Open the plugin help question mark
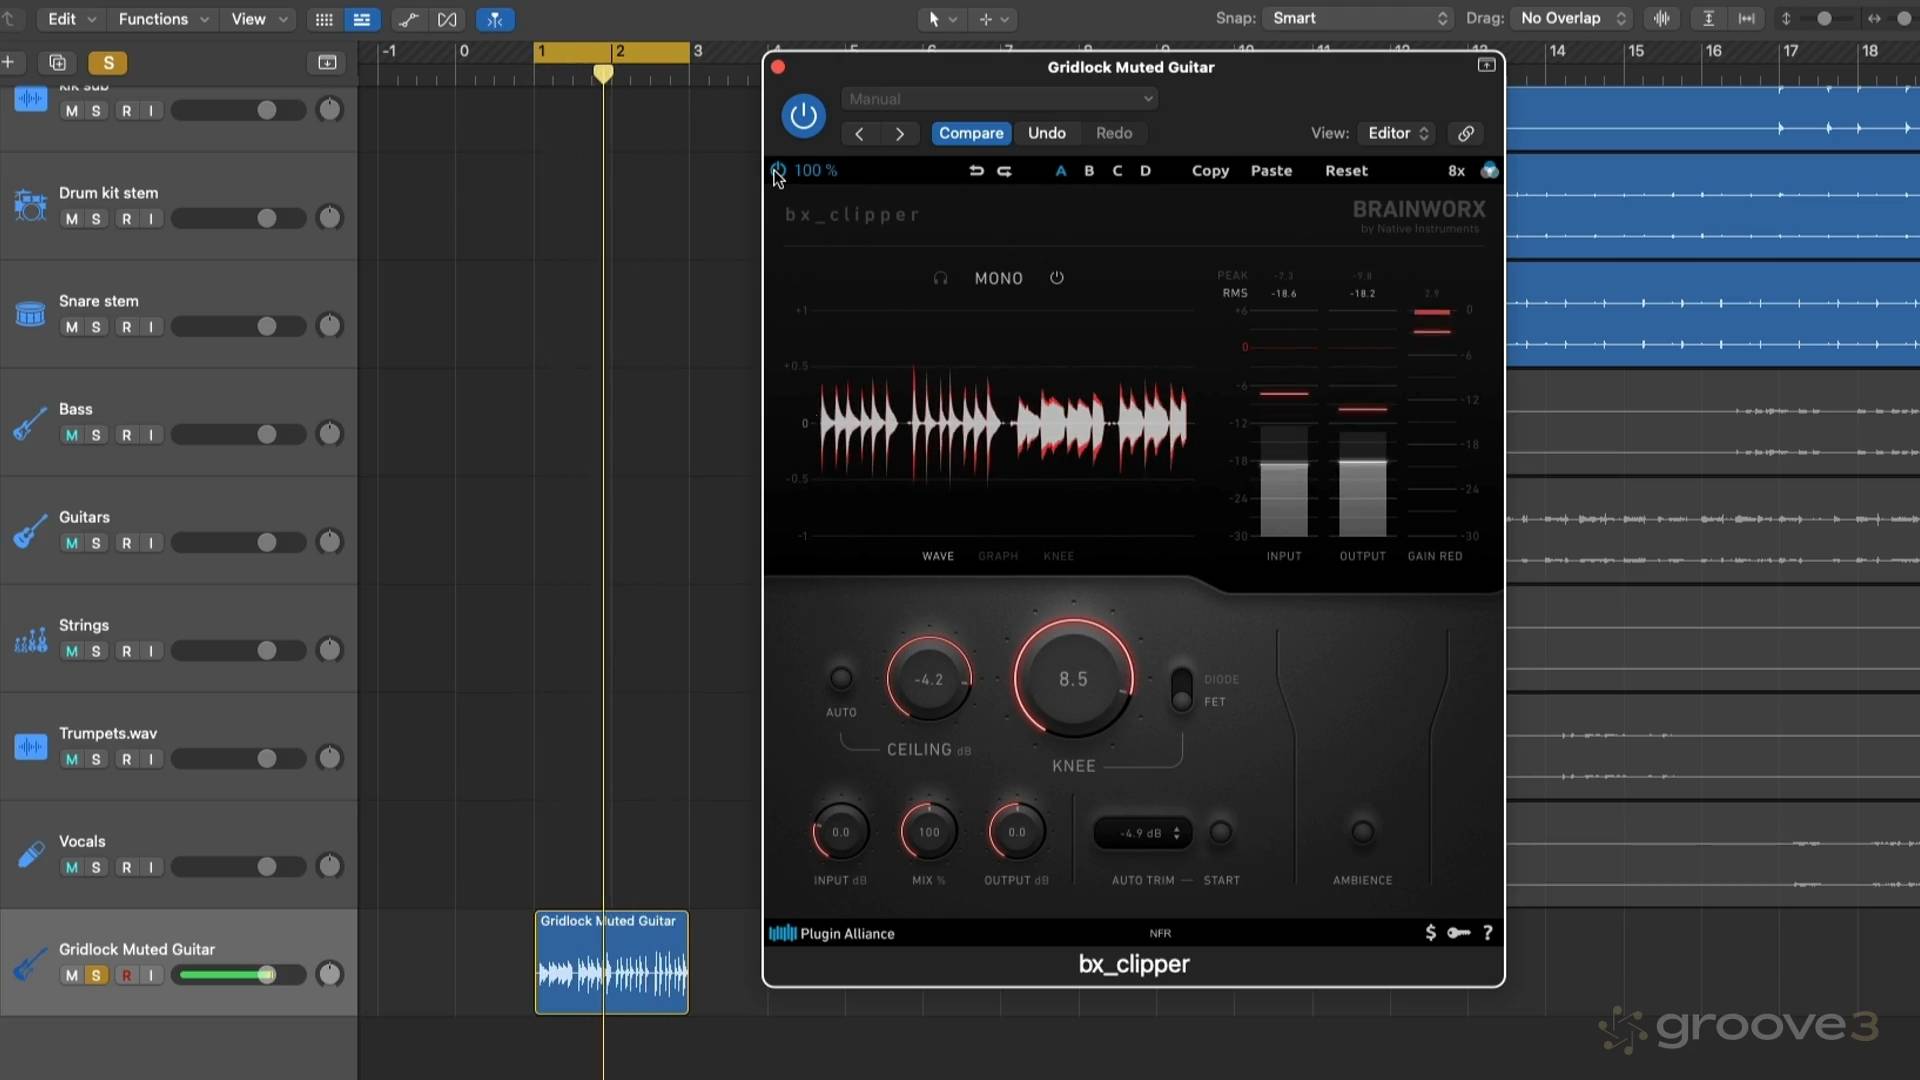The height and width of the screenshot is (1080, 1920). (1488, 933)
